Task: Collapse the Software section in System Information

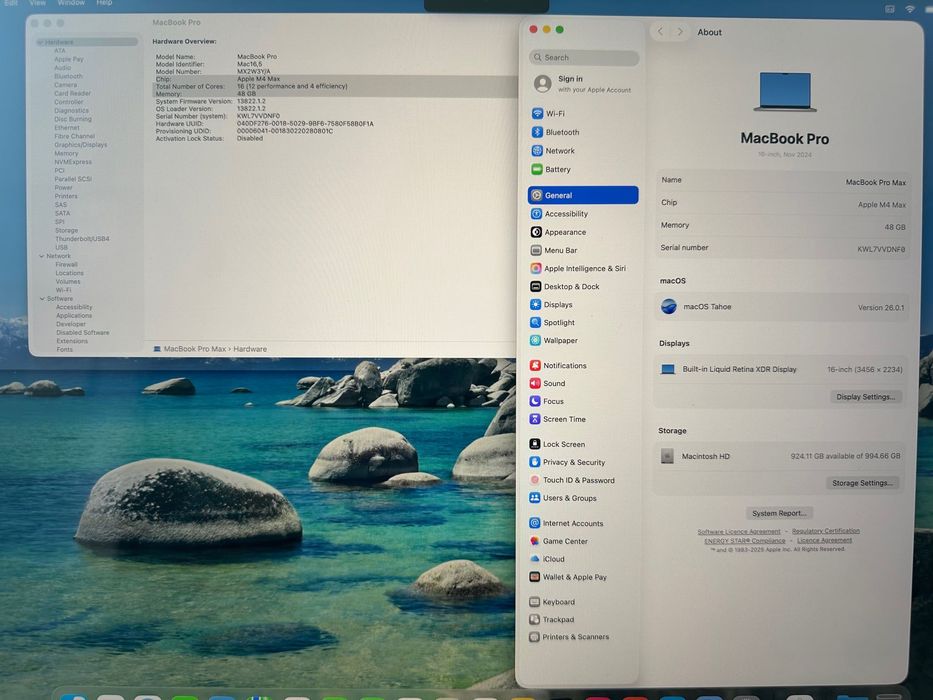Action: (42, 299)
